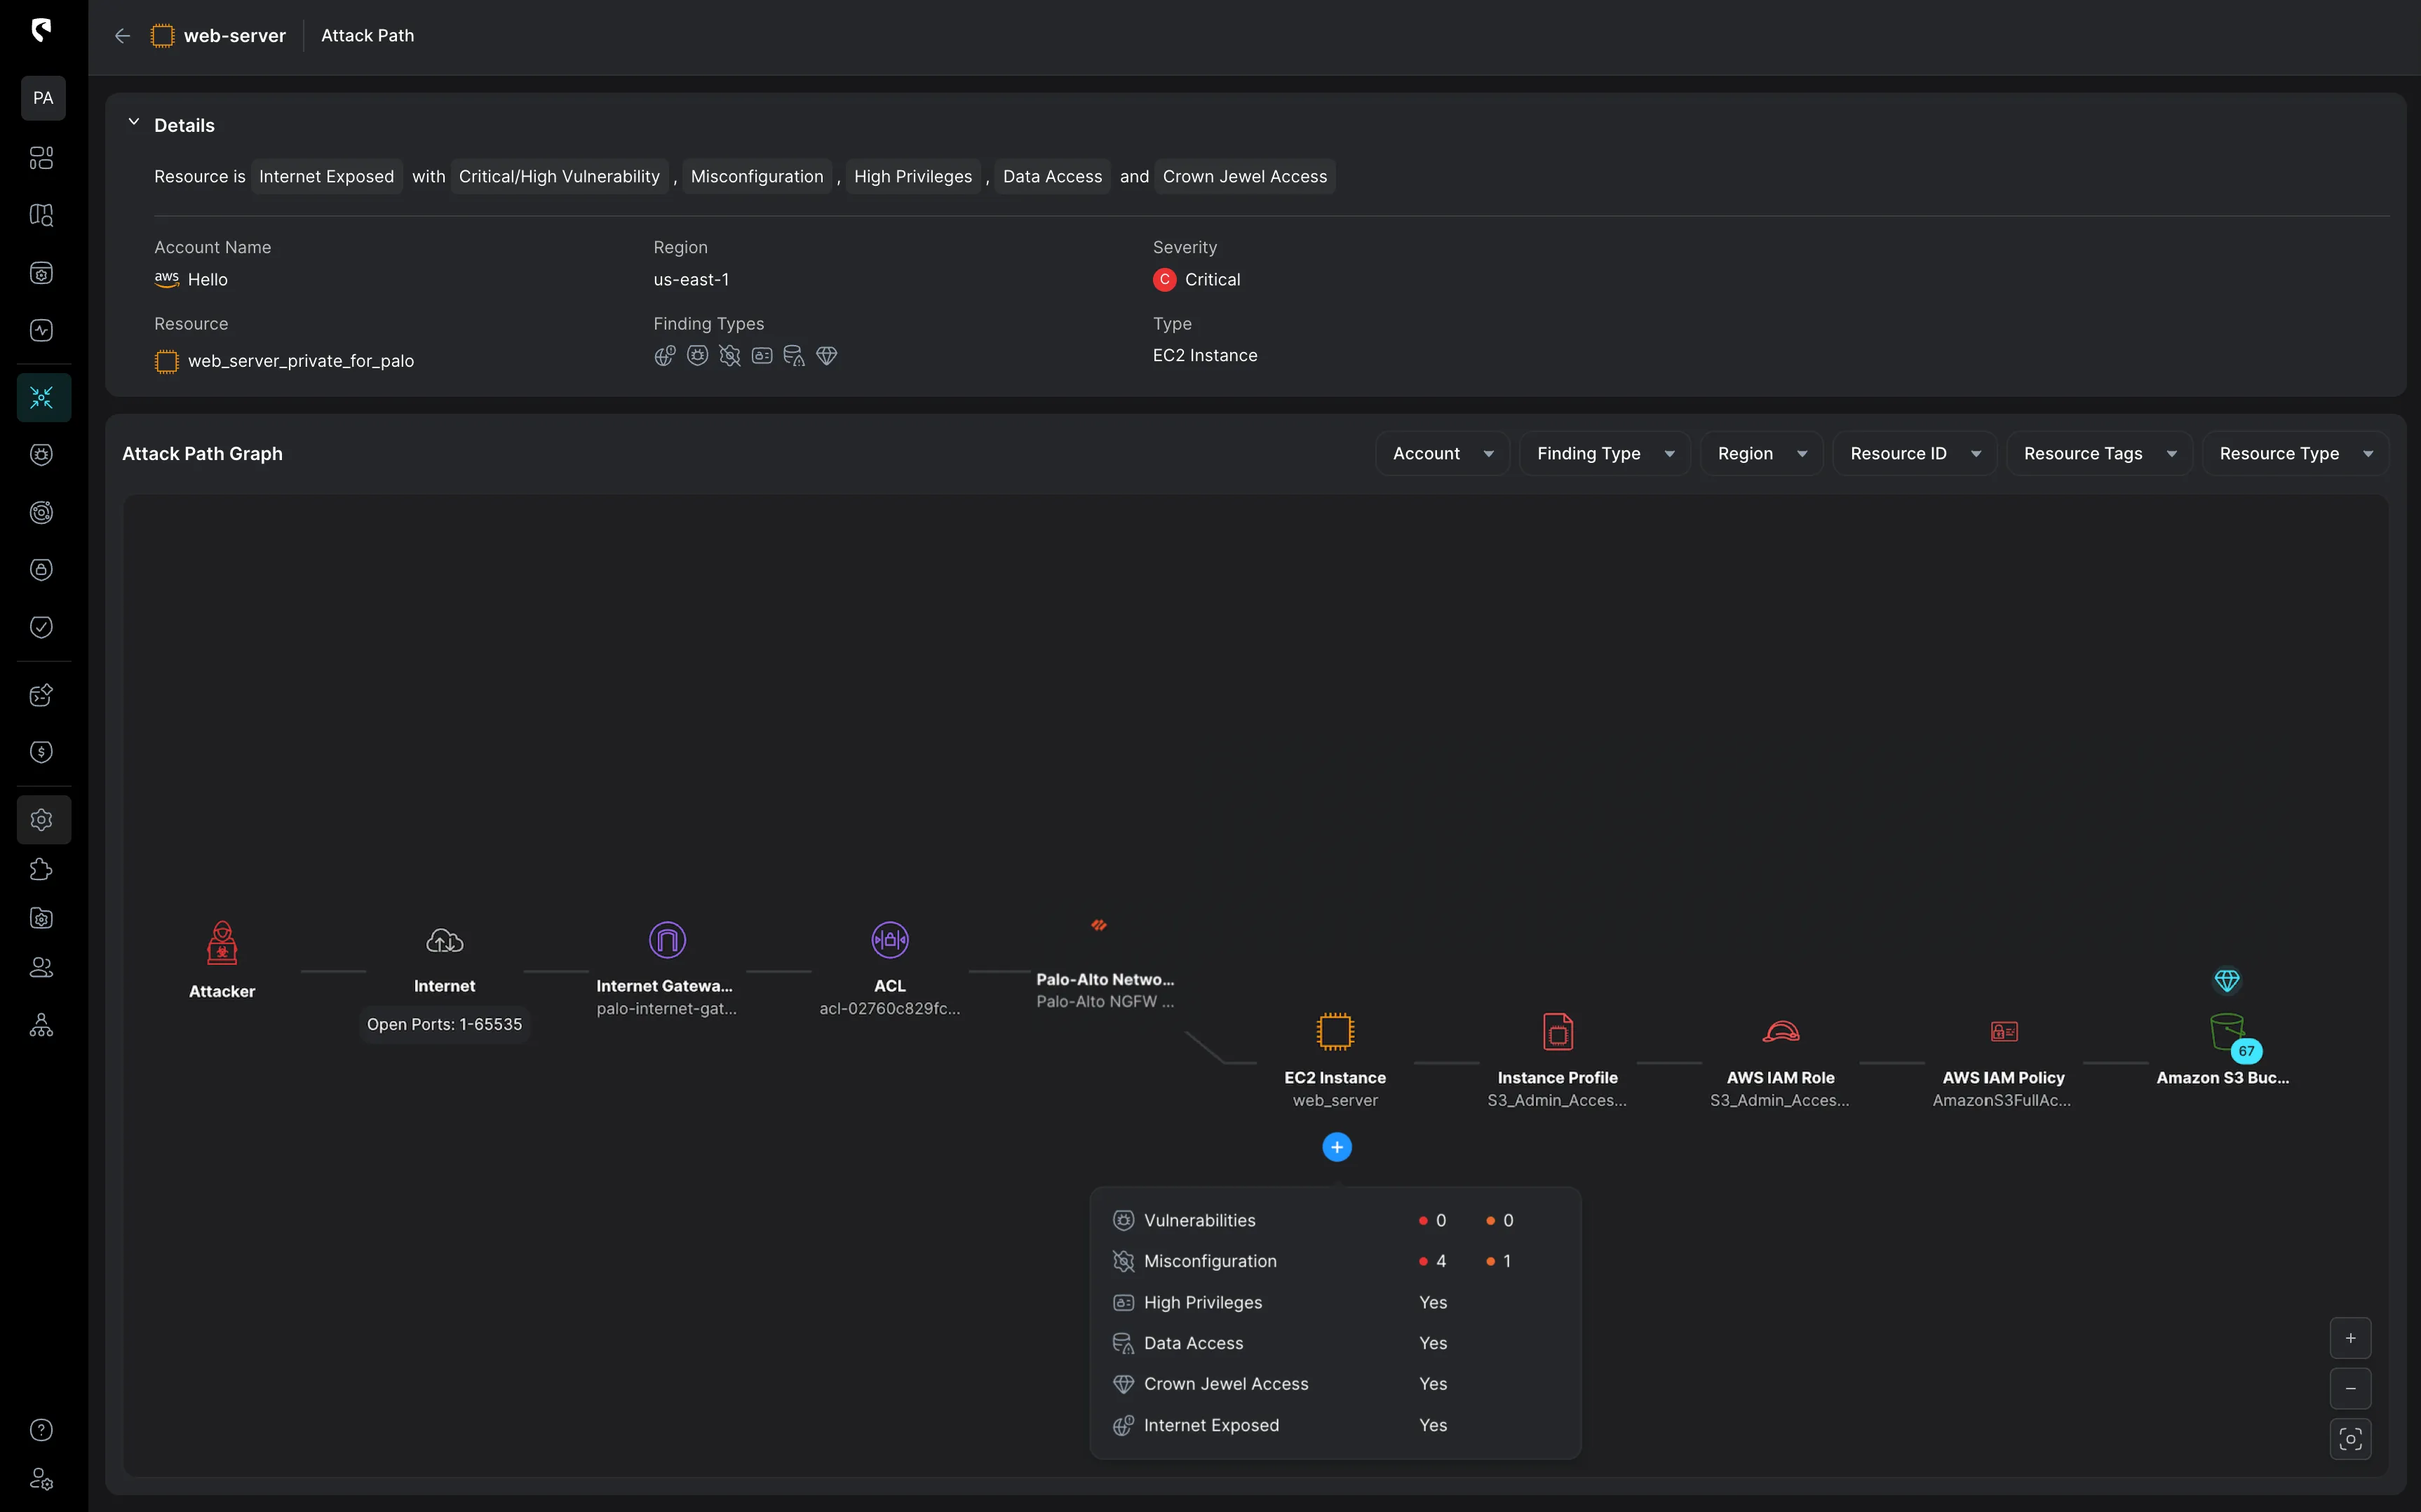Open the padlock shield icon in sidebar

[41, 570]
